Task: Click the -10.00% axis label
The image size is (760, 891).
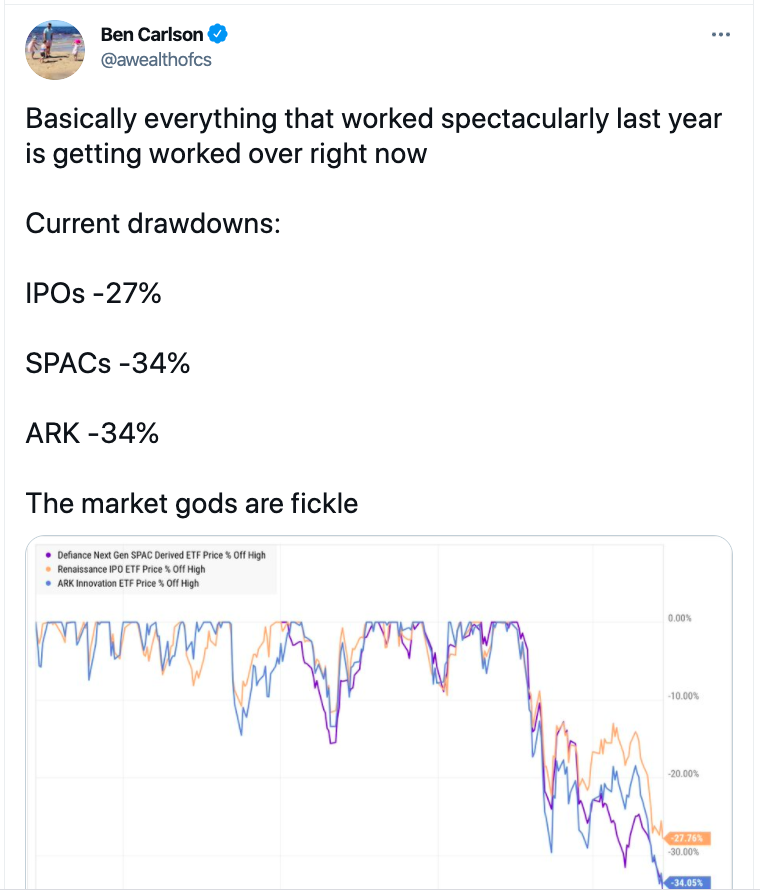Action: click(x=682, y=696)
